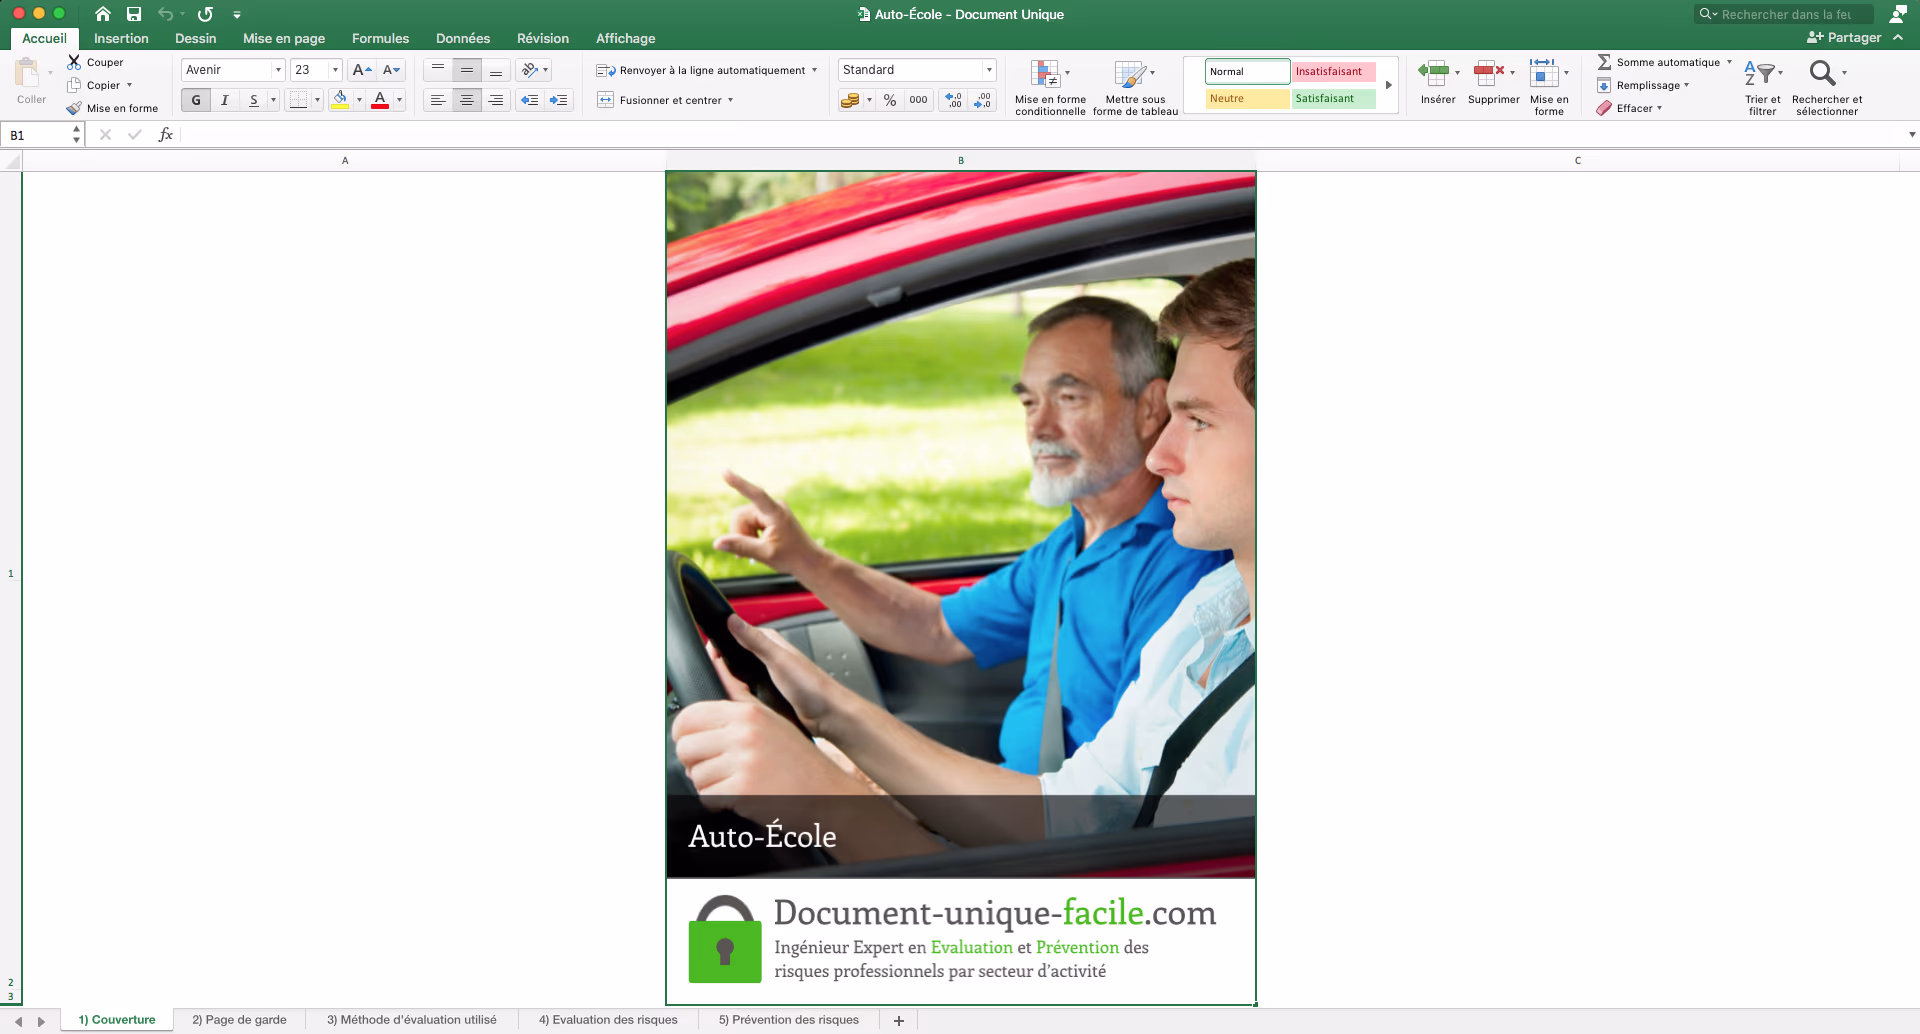Open the Standard number format dropdown

989,70
